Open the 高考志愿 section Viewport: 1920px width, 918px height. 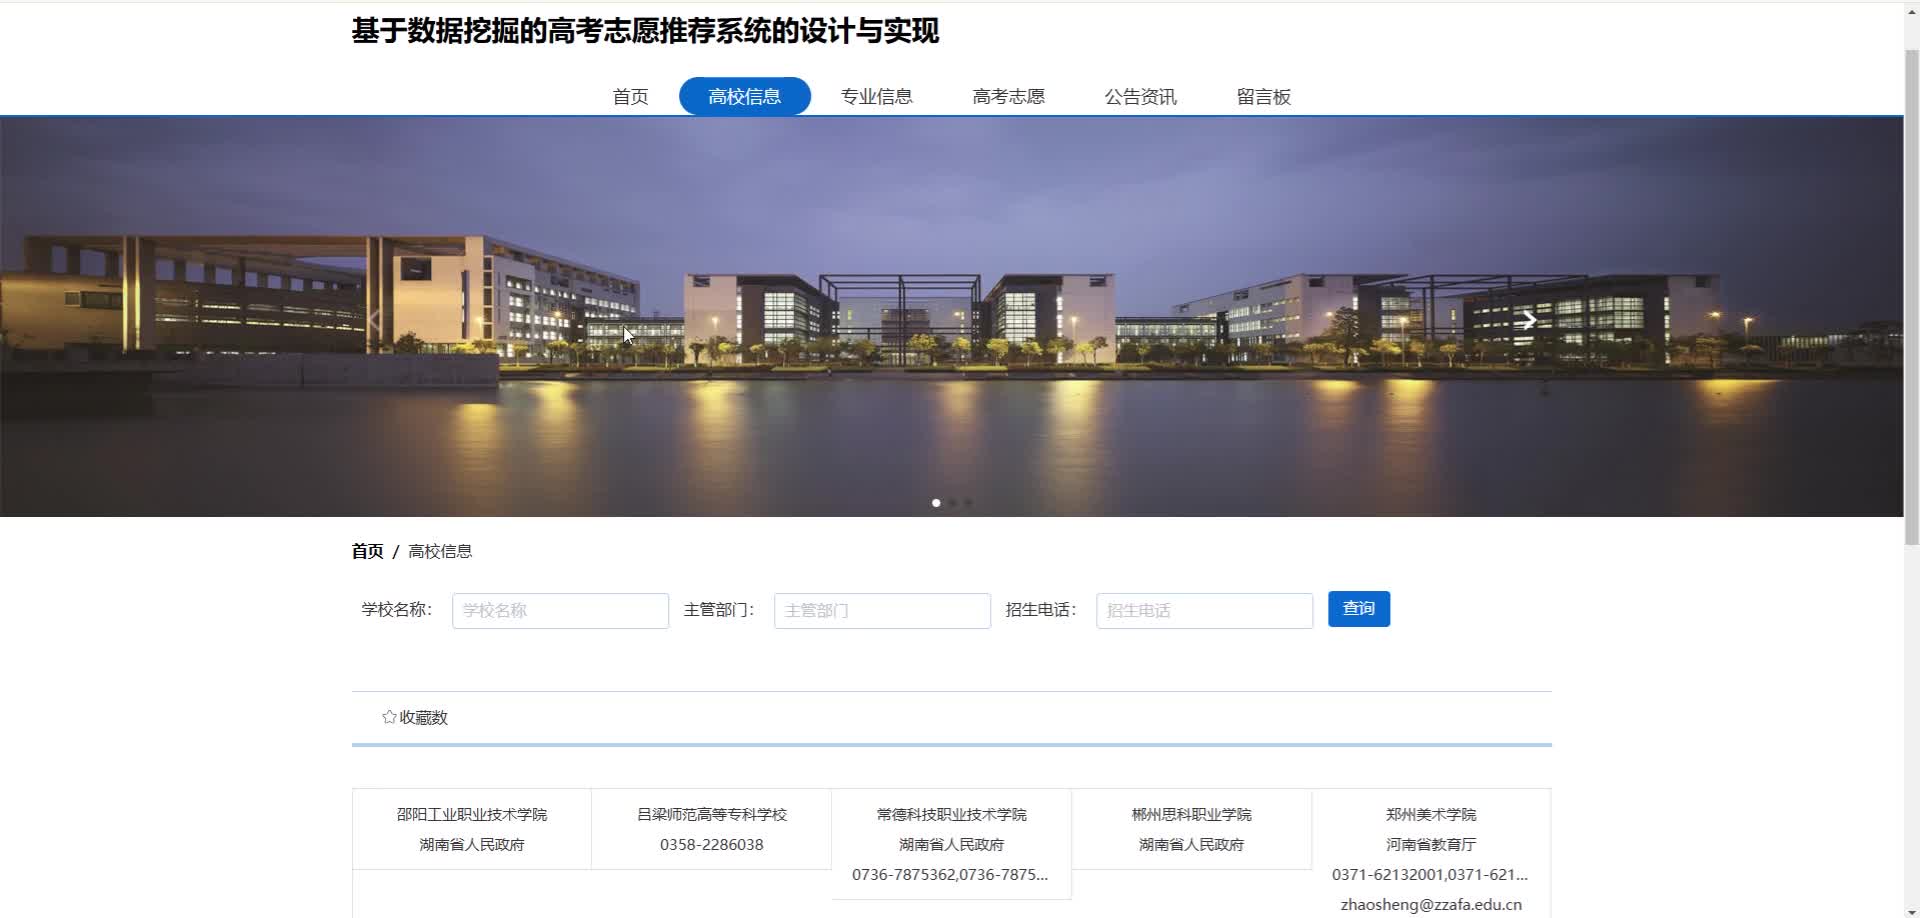coord(1008,96)
